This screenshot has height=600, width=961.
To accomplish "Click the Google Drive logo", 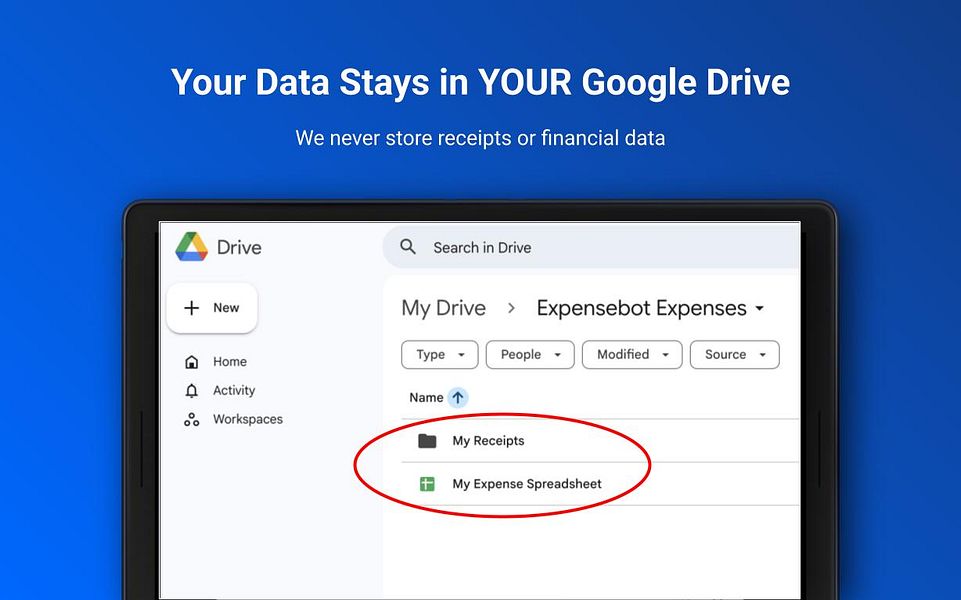I will (x=191, y=247).
